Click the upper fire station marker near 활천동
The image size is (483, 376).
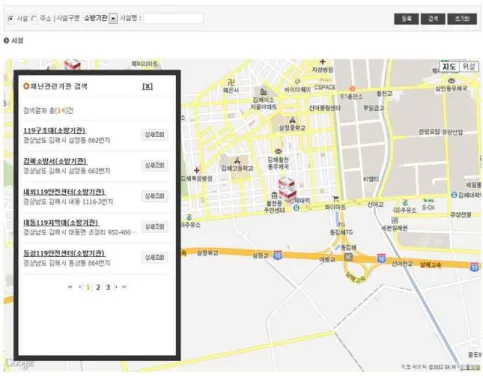[x=286, y=182]
